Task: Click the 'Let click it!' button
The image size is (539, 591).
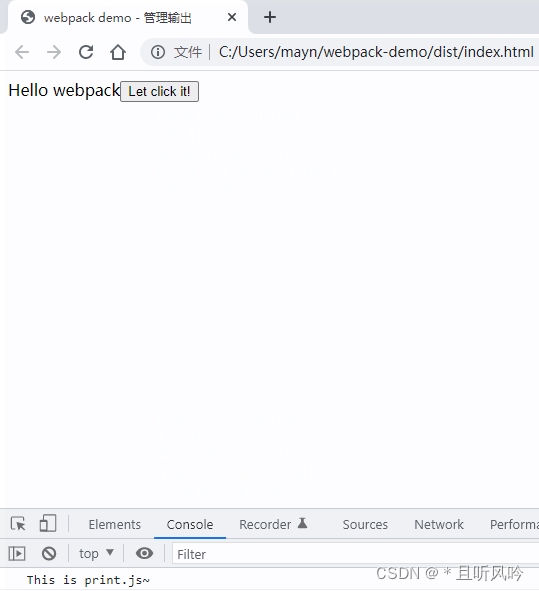Action: [x=159, y=92]
